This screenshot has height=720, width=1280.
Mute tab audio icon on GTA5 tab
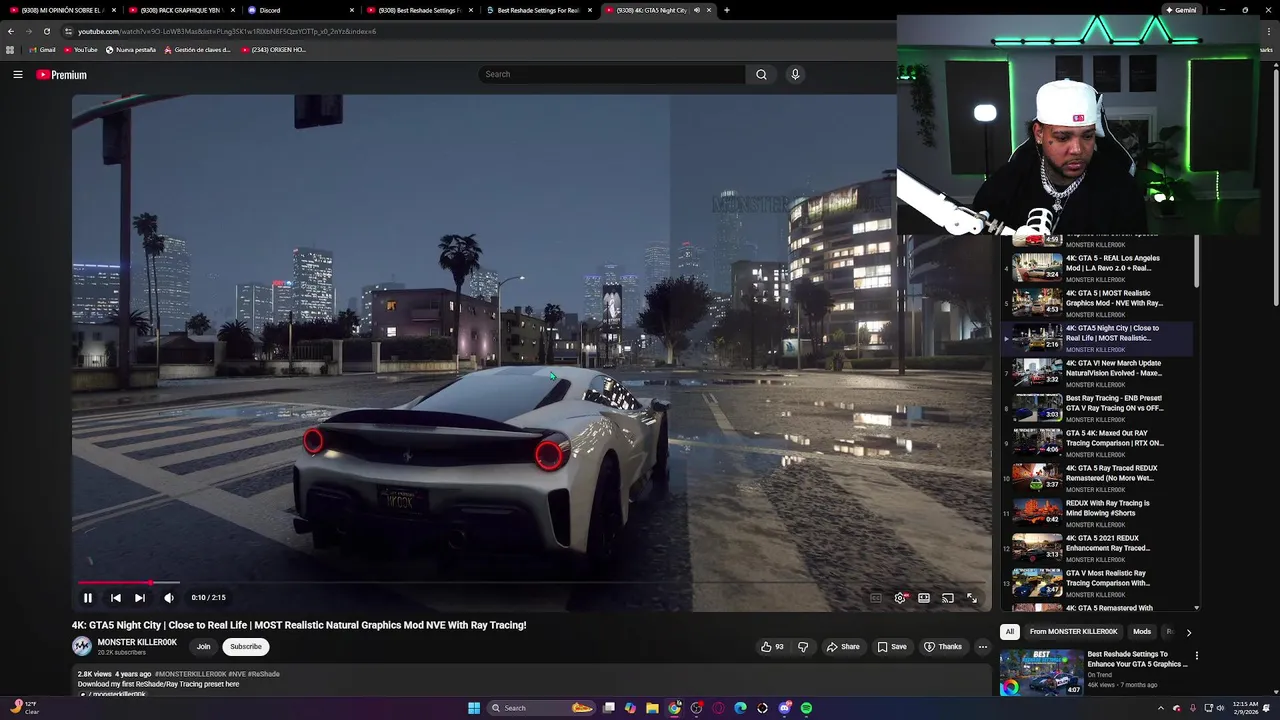(697, 10)
